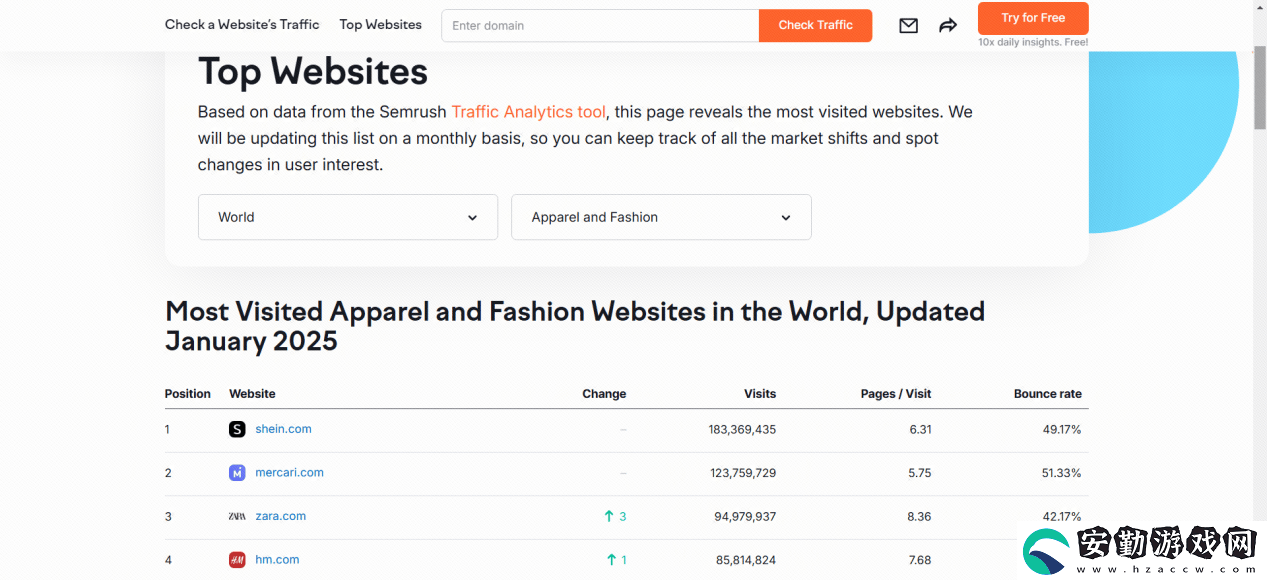The image size is (1267, 580).
Task: Click the zara.com logo icon
Action: [237, 516]
